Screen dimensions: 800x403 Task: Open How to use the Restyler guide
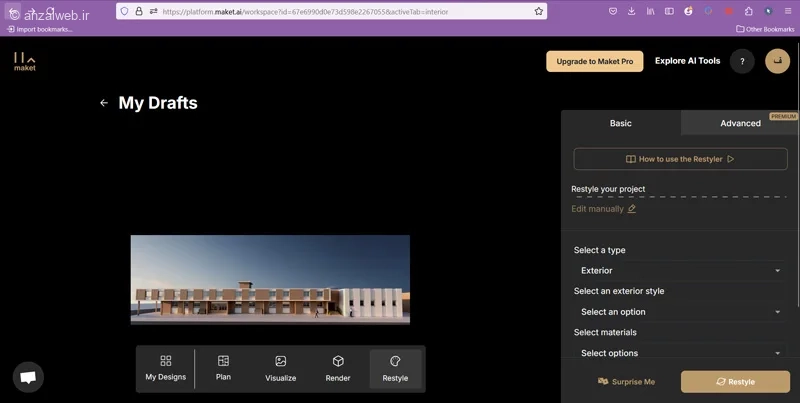click(x=680, y=159)
